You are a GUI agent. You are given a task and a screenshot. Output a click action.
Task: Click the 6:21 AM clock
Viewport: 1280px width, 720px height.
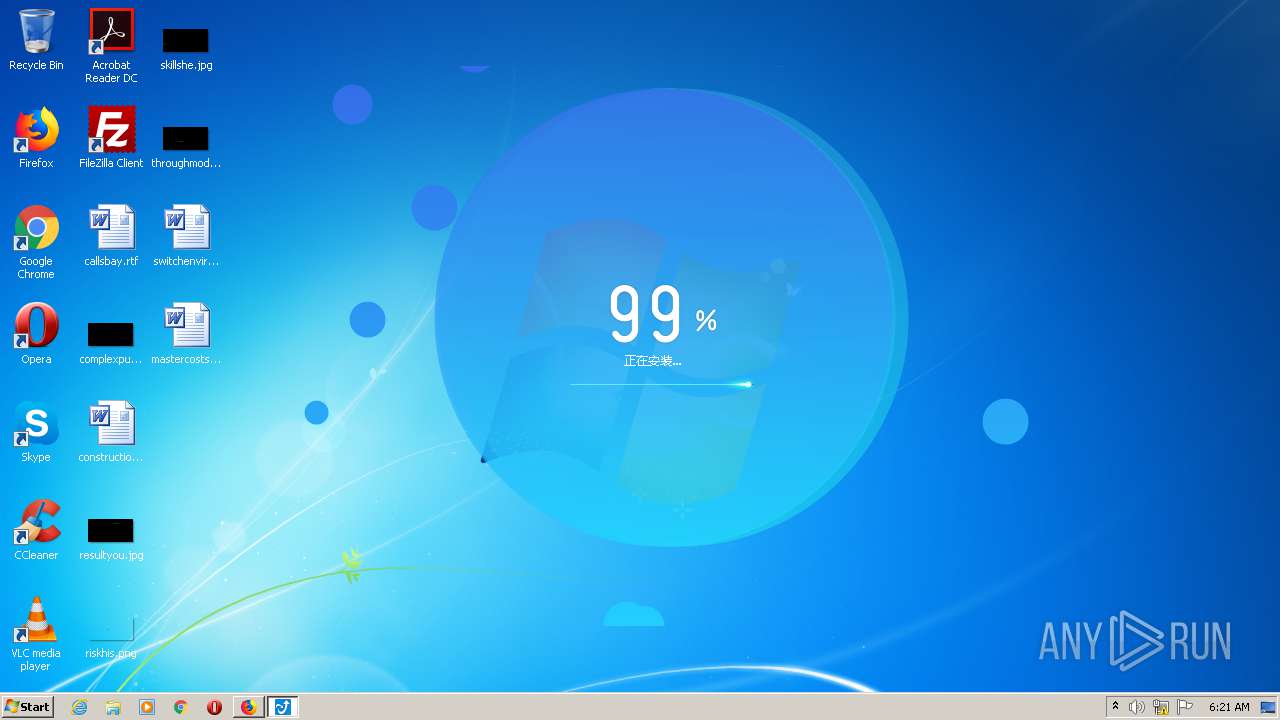coord(1229,707)
